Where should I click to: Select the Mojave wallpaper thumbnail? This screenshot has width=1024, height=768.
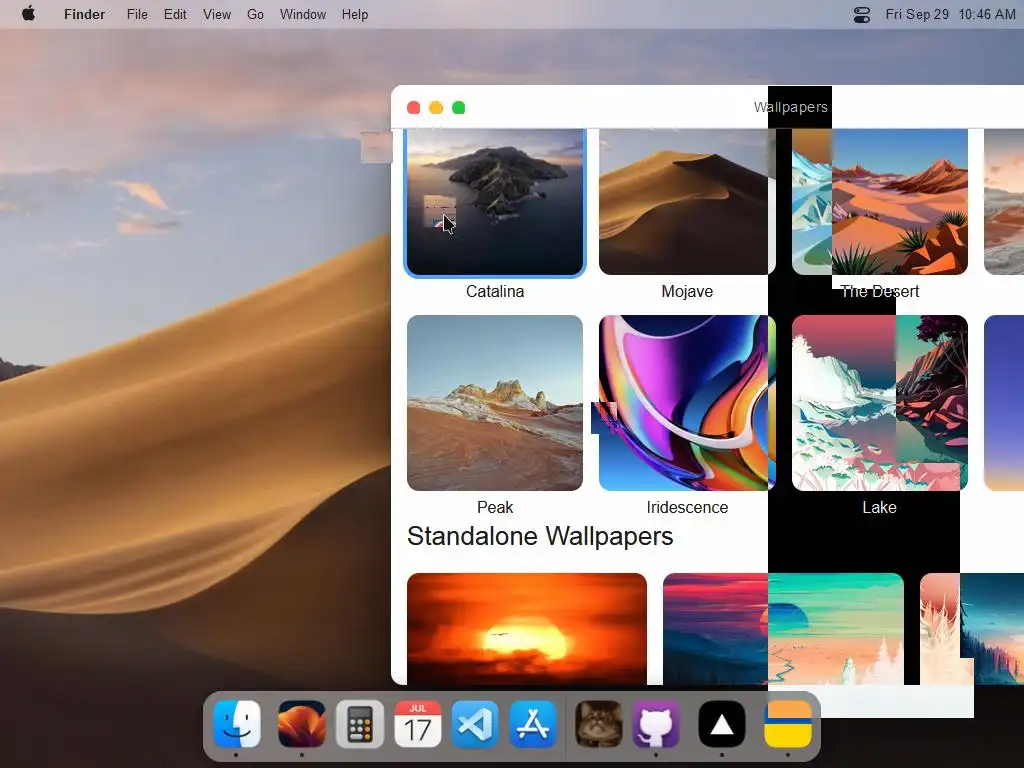[x=687, y=202]
